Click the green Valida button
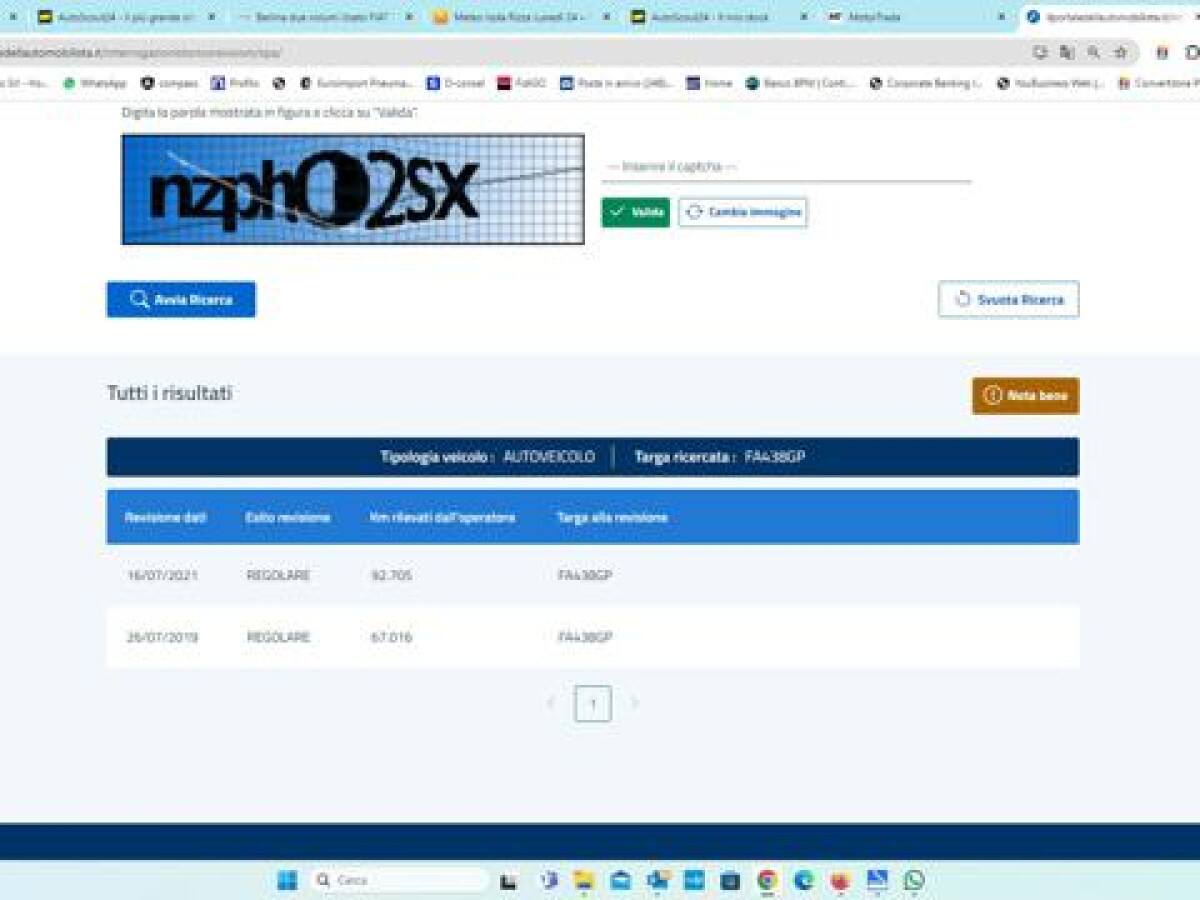 636,212
